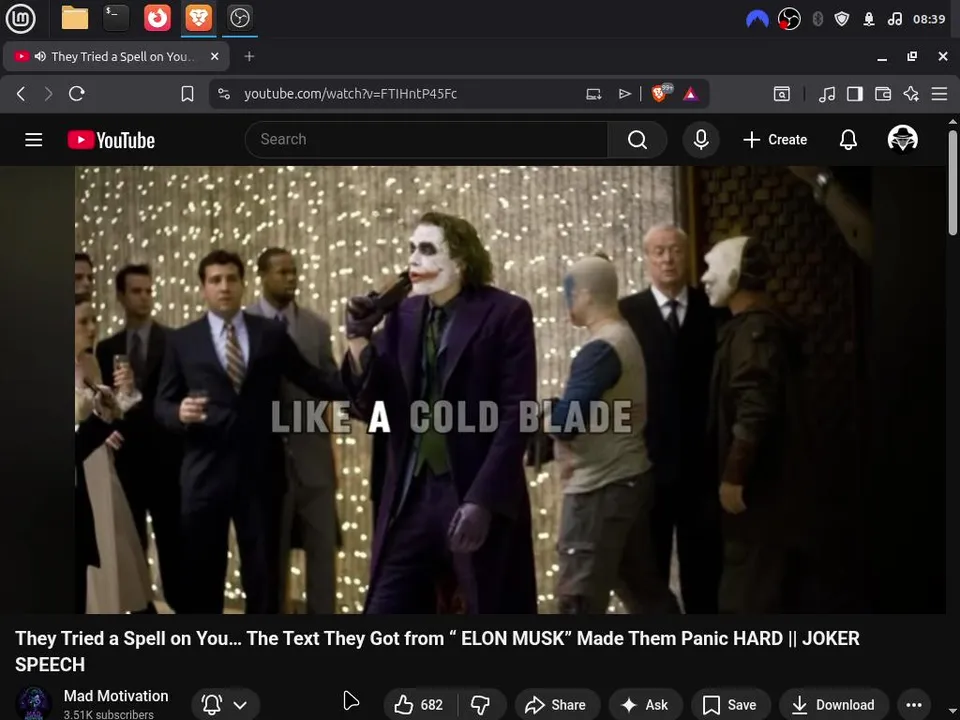The image size is (960, 720).
Task: Dislike this video
Action: (481, 705)
